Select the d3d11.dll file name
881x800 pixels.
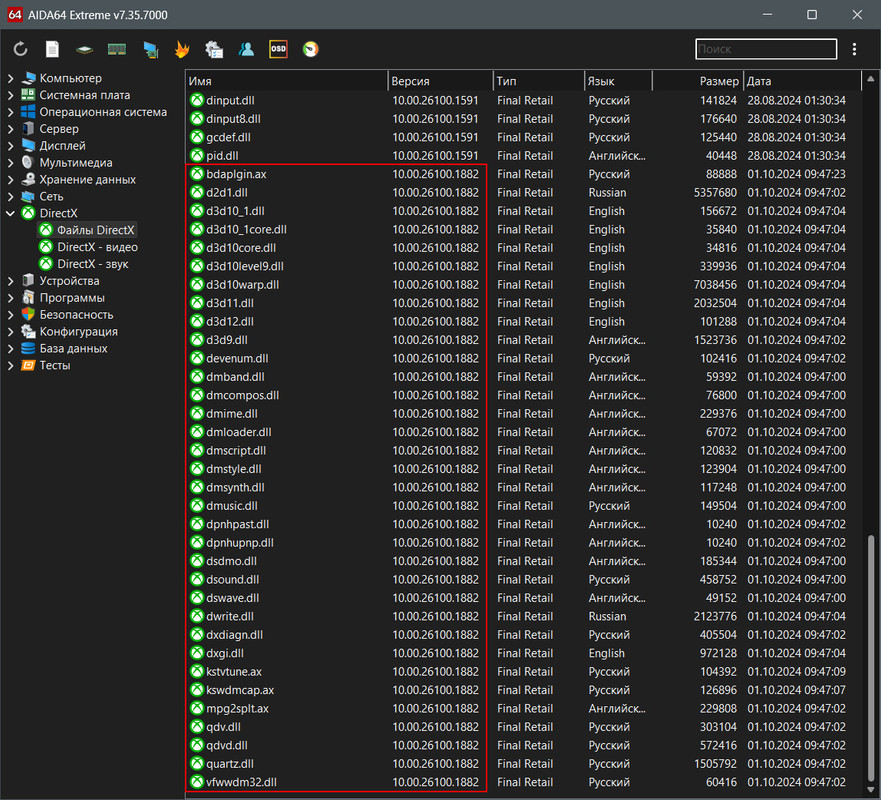tap(230, 303)
